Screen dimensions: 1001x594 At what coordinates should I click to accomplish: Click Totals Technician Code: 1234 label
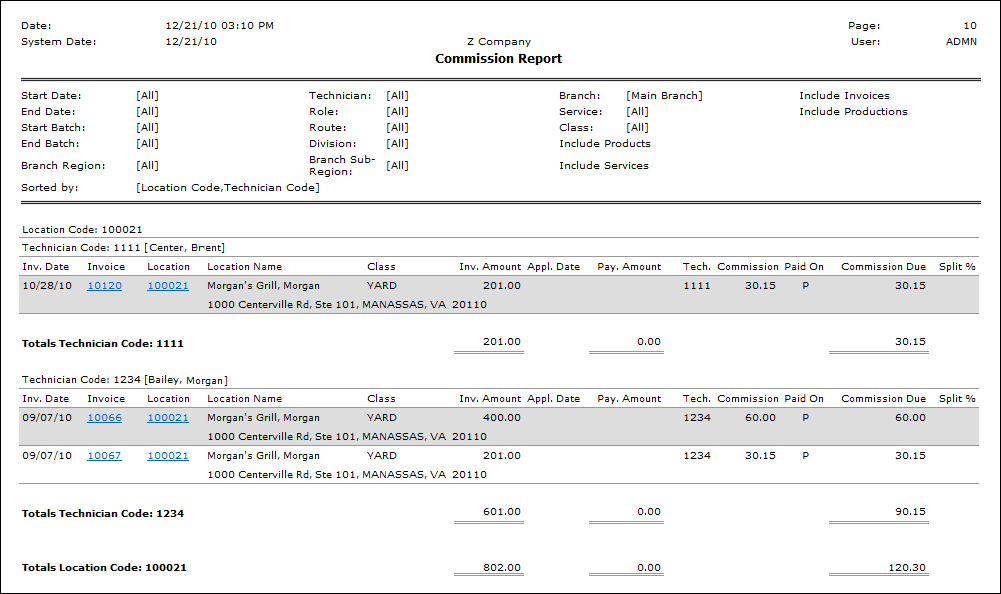click(102, 514)
